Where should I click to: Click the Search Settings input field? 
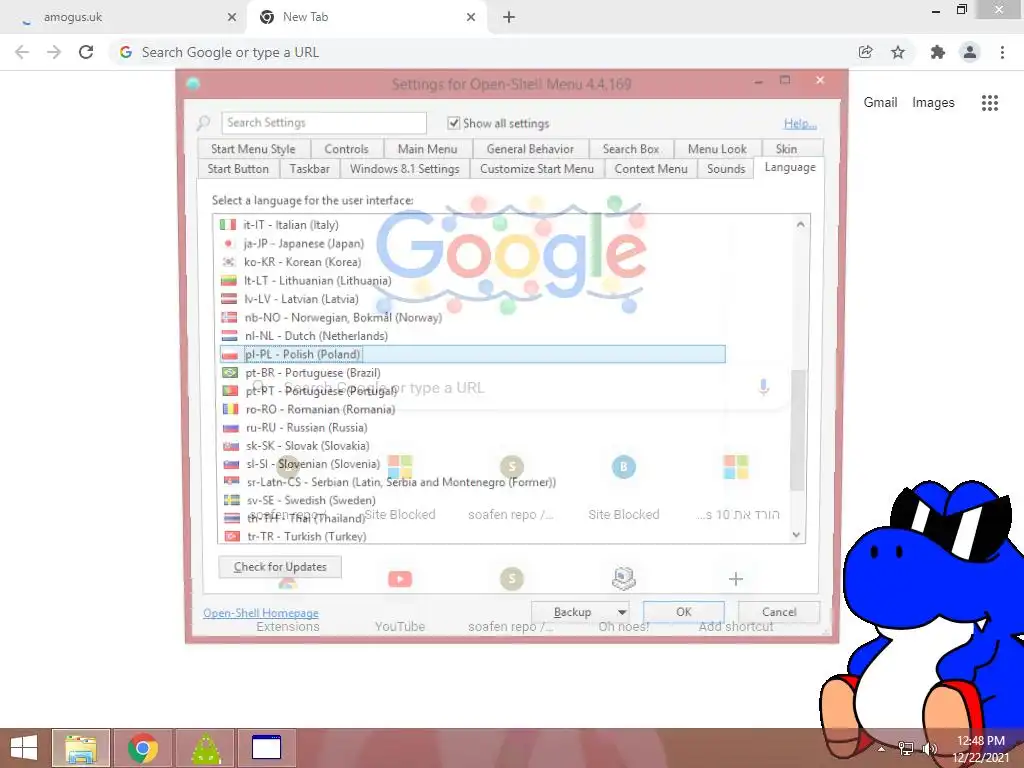324,123
